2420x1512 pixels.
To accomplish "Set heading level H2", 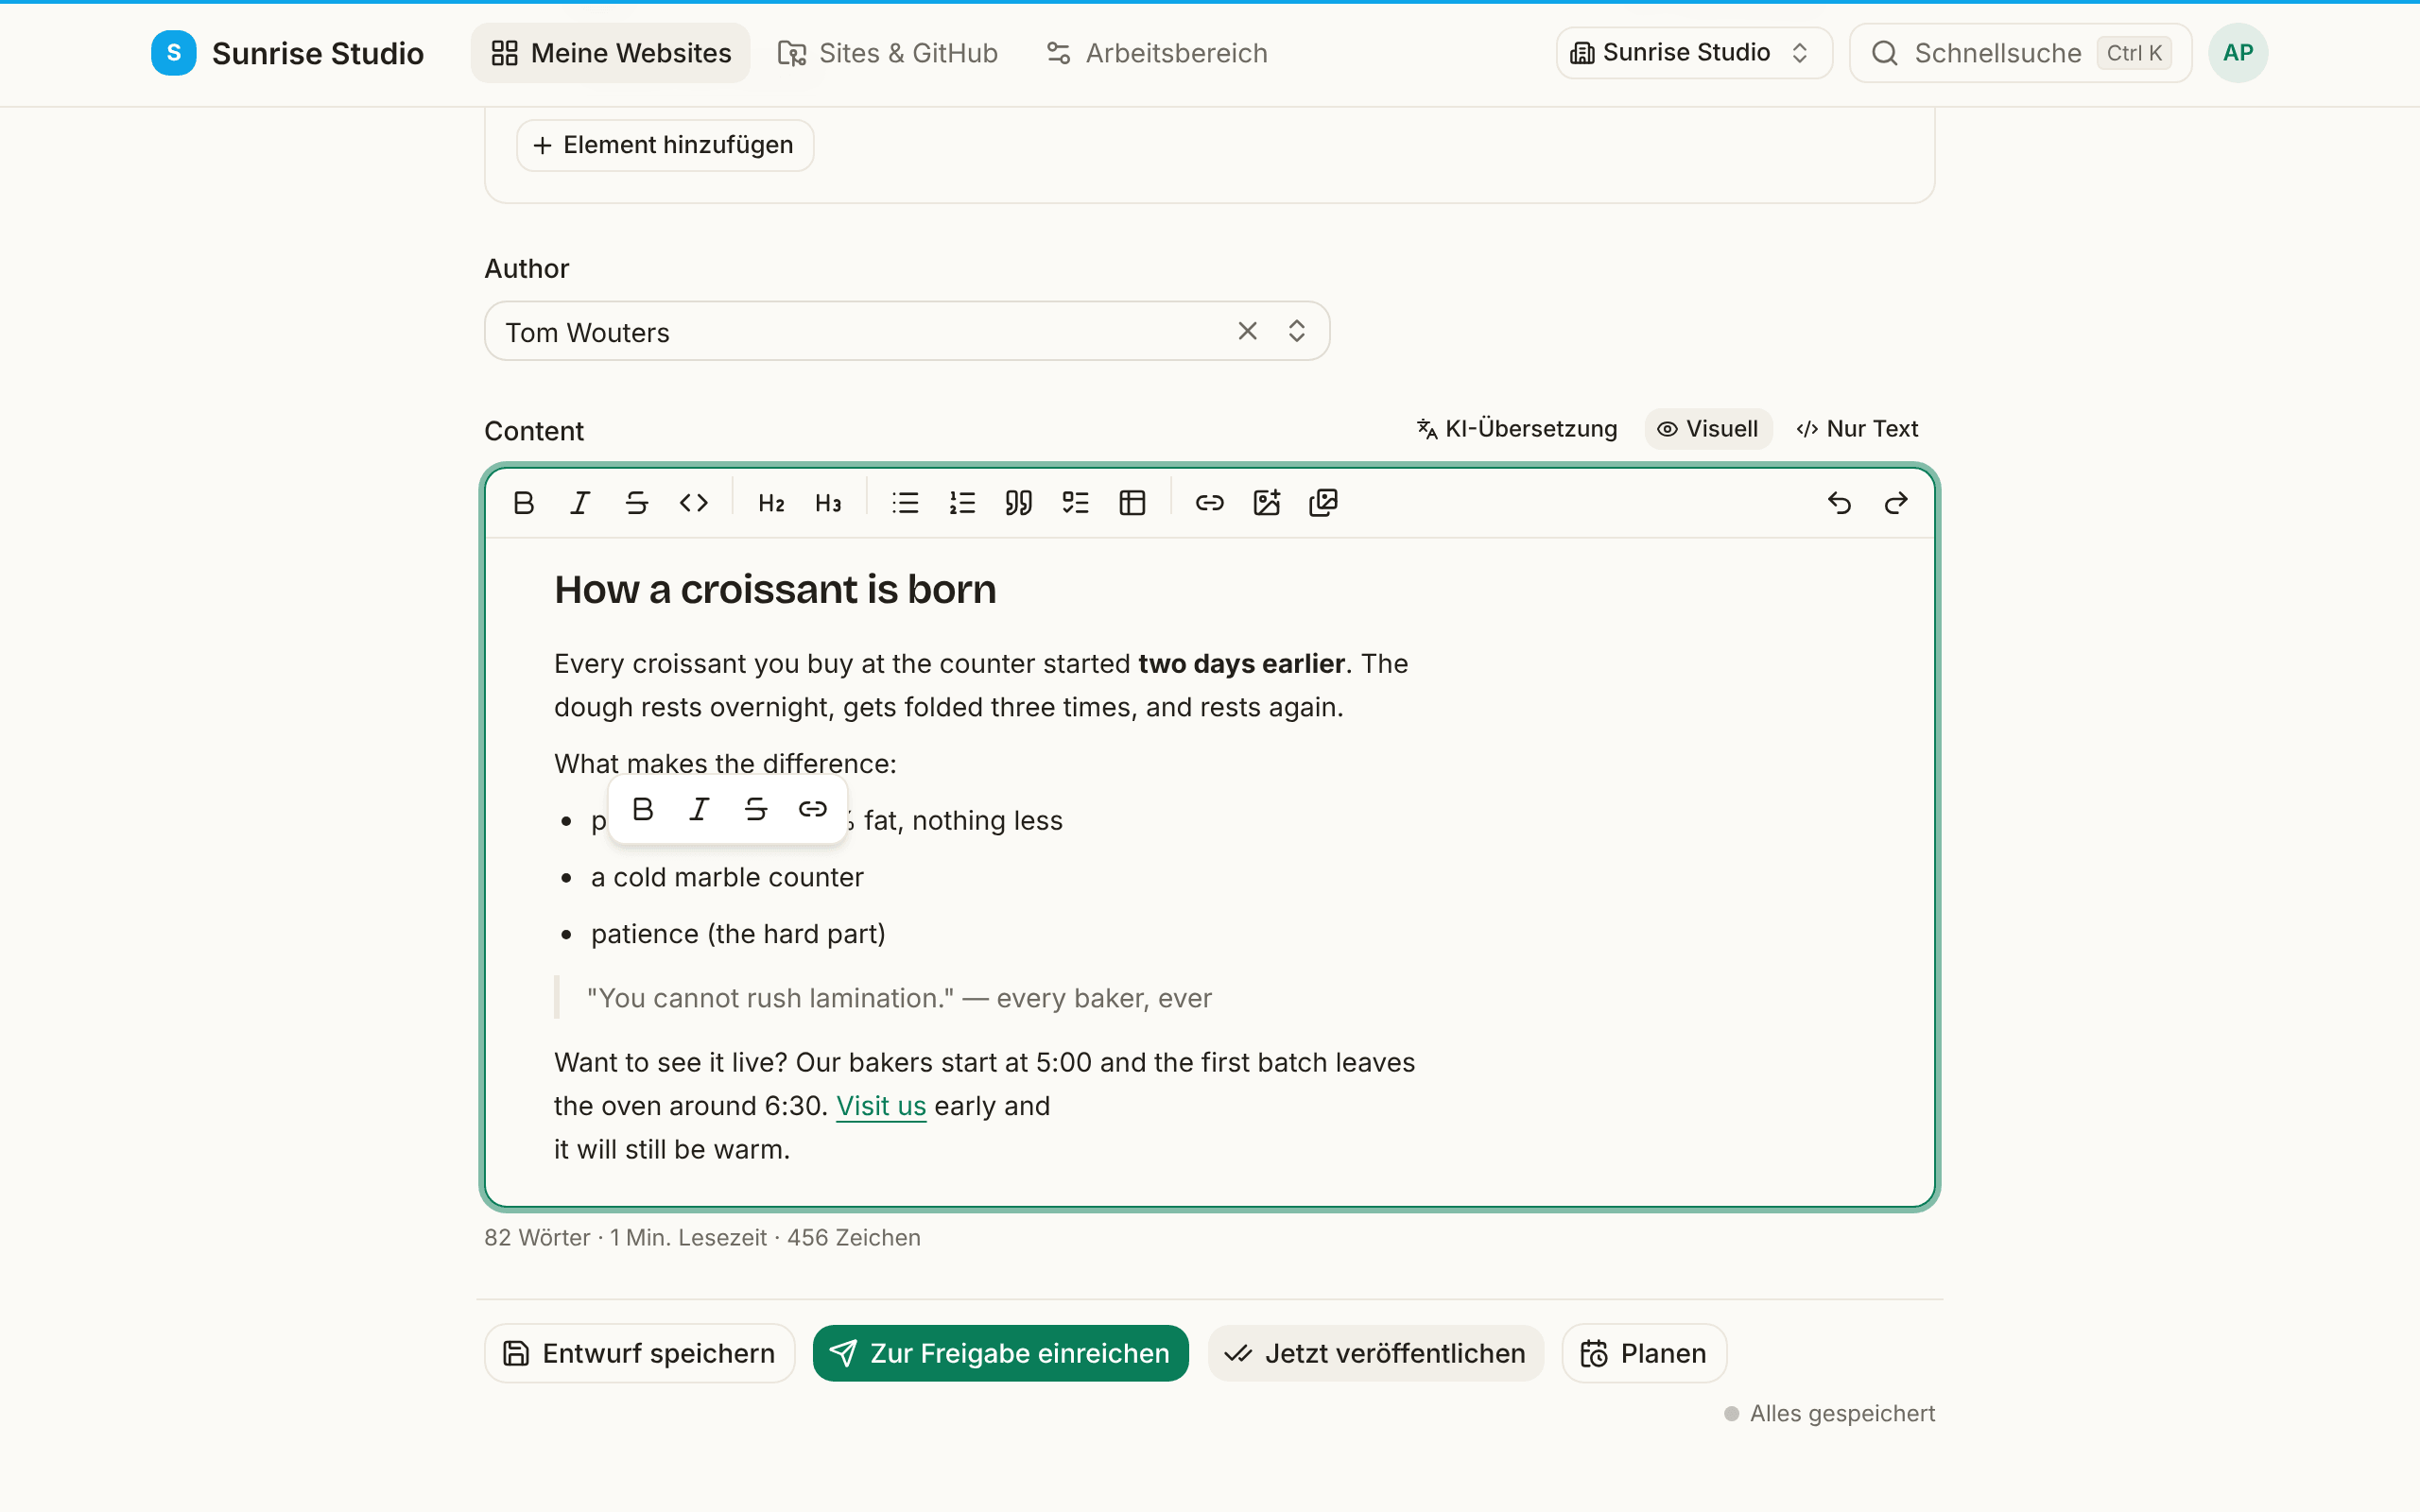I will click(771, 503).
